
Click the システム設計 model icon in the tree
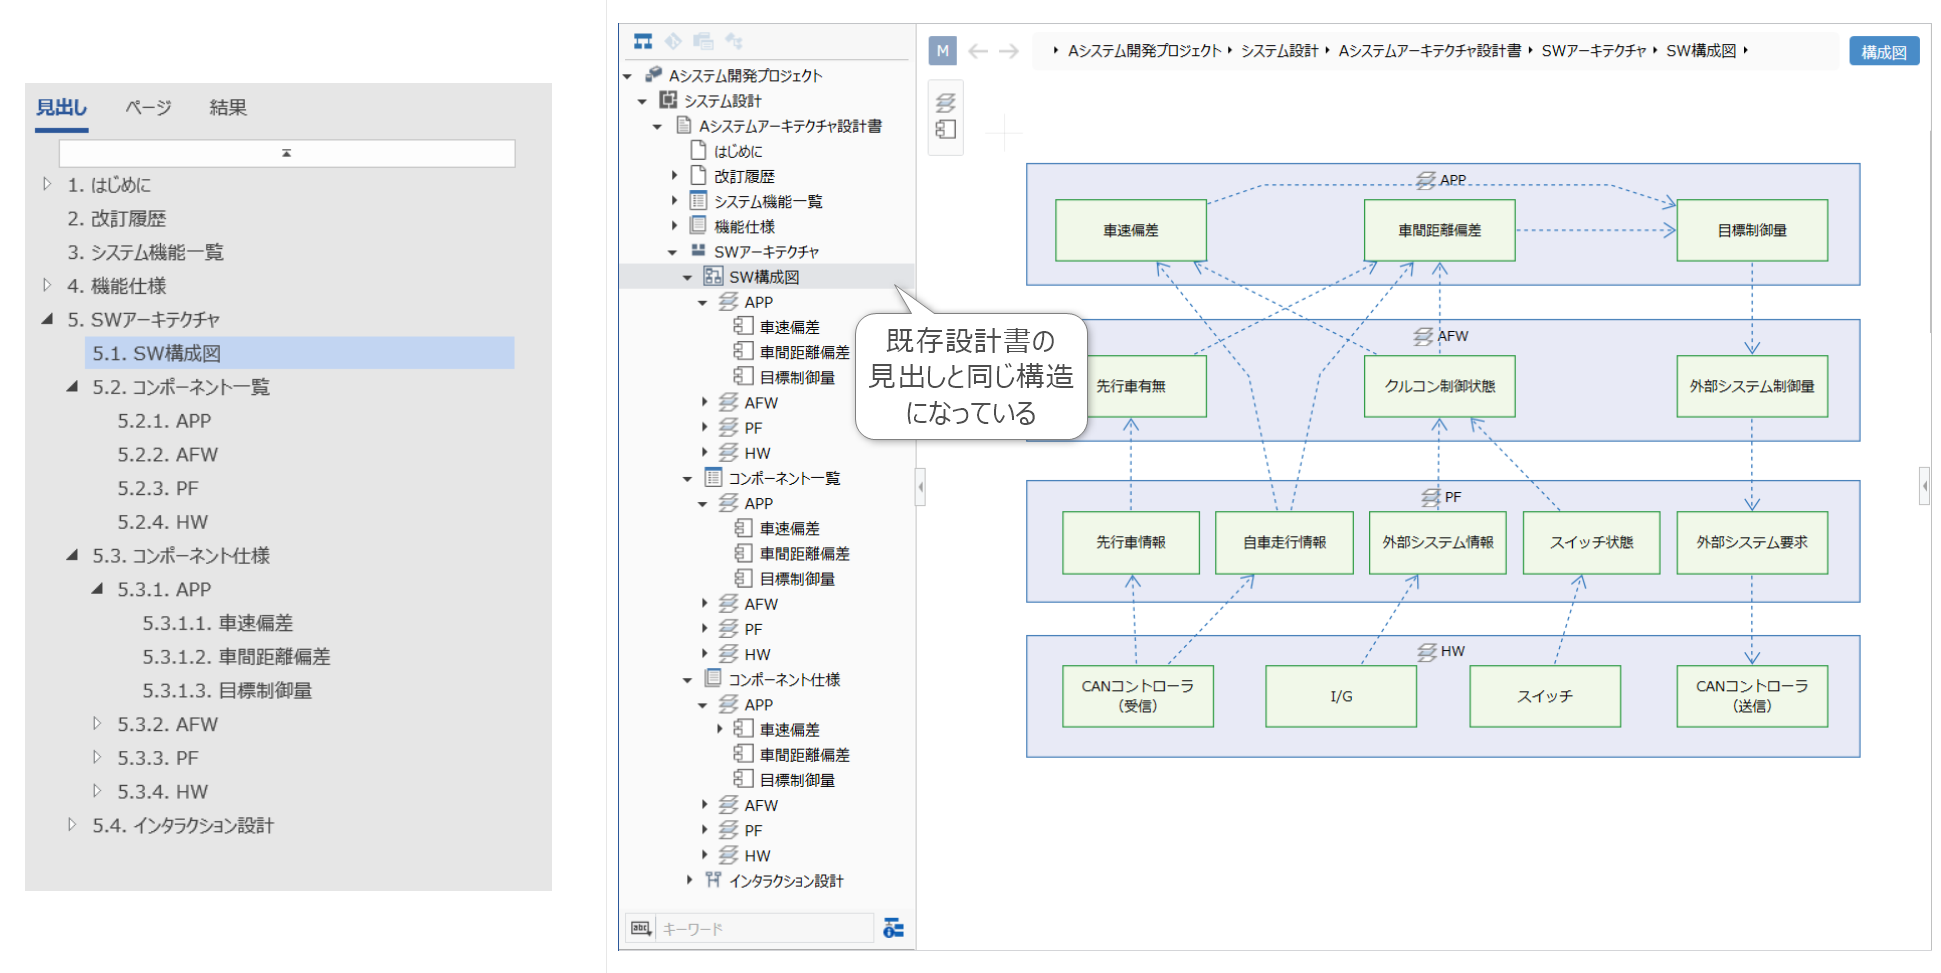669,100
